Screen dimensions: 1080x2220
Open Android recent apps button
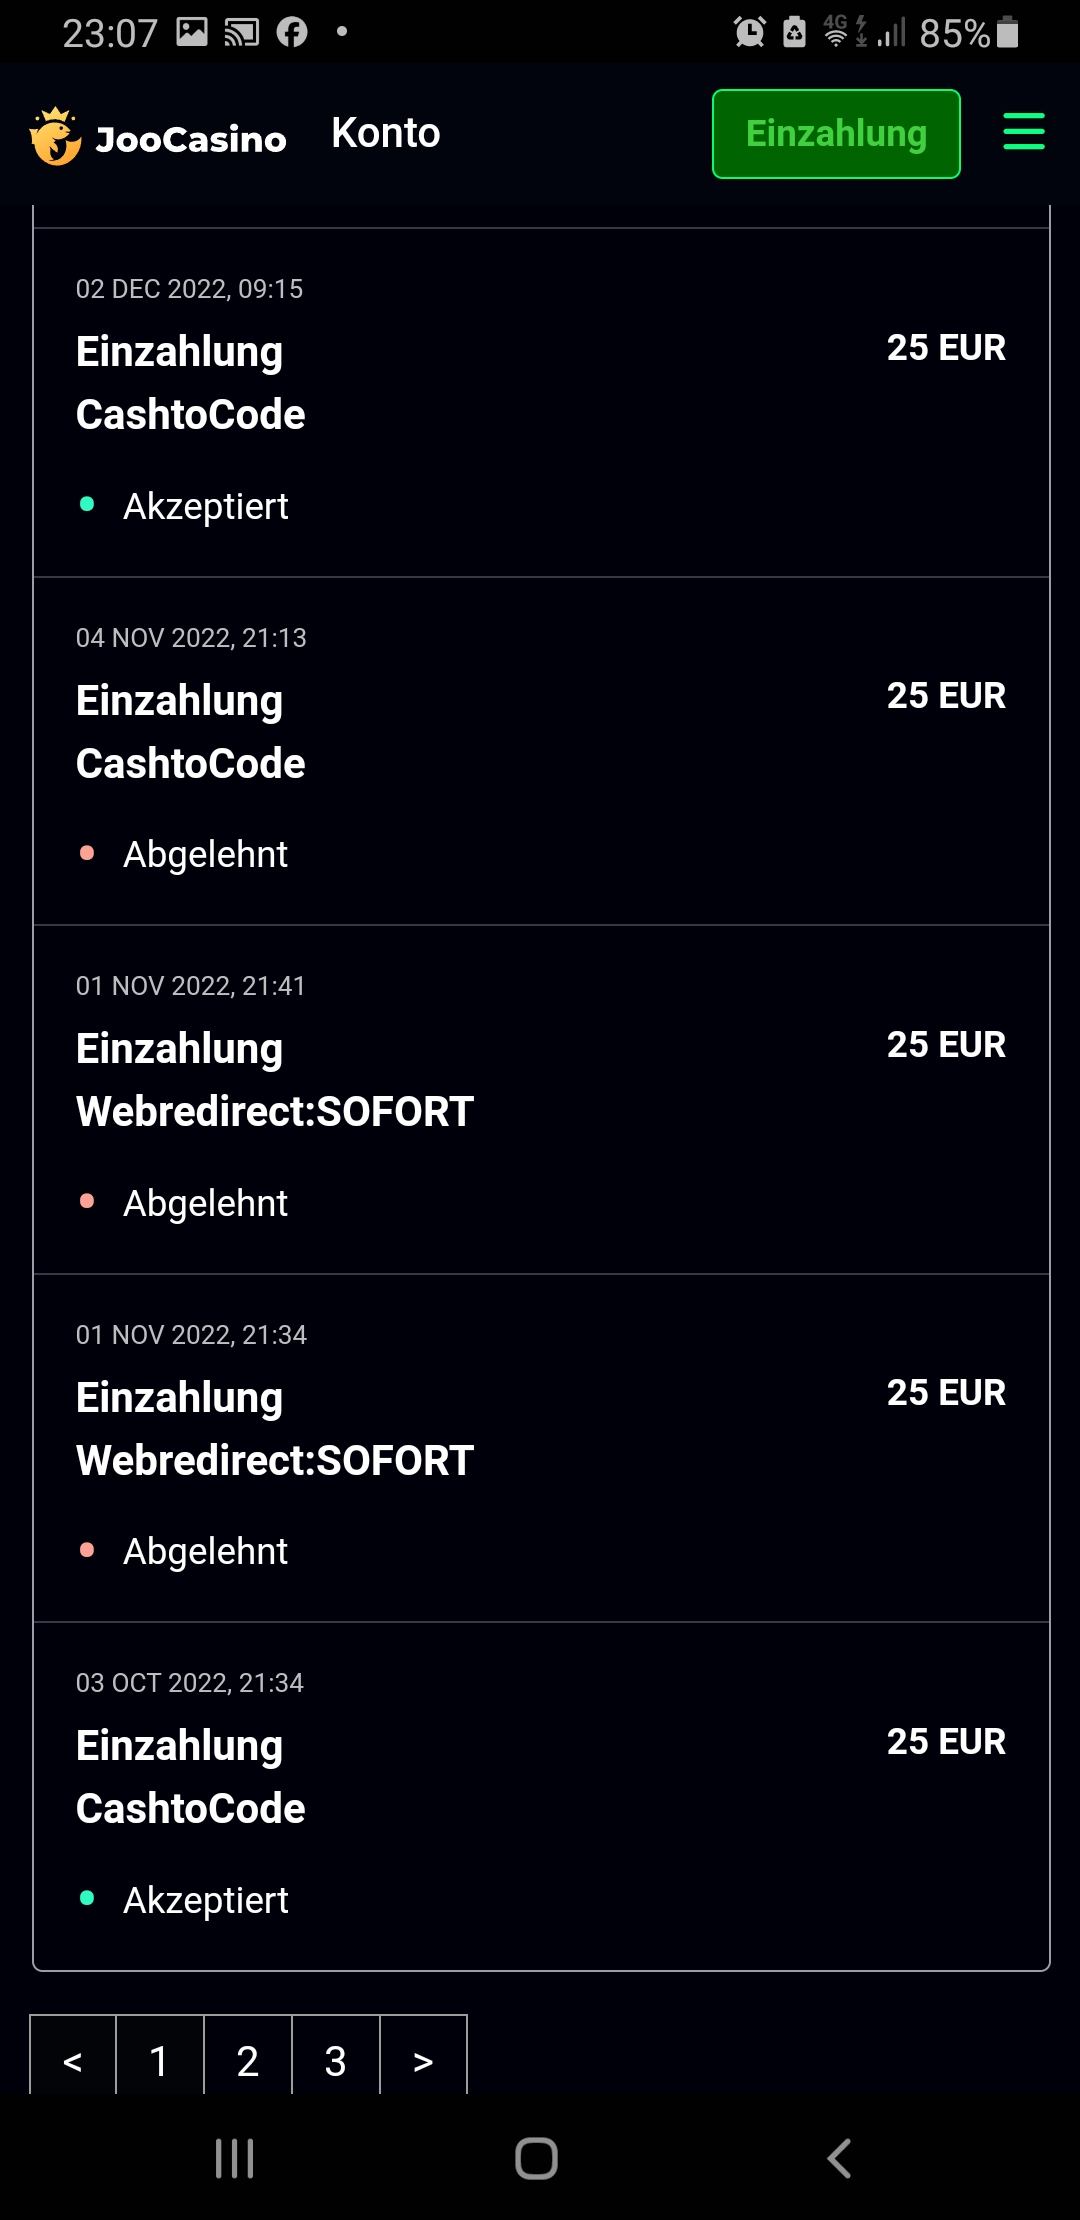pos(235,2158)
